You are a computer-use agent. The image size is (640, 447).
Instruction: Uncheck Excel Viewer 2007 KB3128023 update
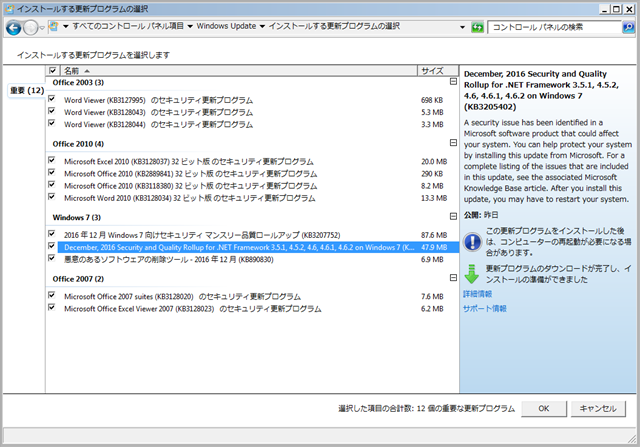52,307
